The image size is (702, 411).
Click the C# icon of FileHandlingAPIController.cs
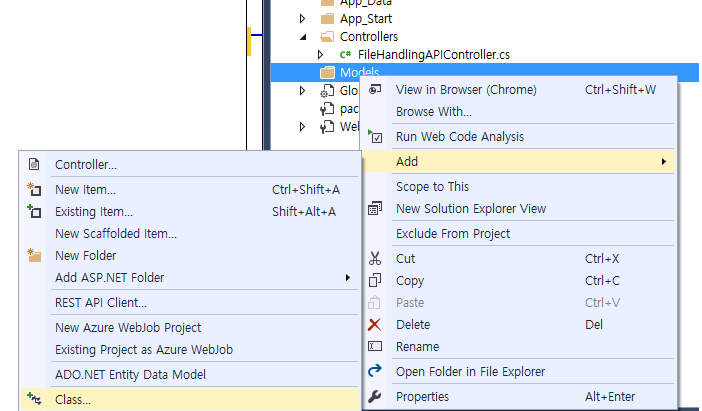coord(345,55)
